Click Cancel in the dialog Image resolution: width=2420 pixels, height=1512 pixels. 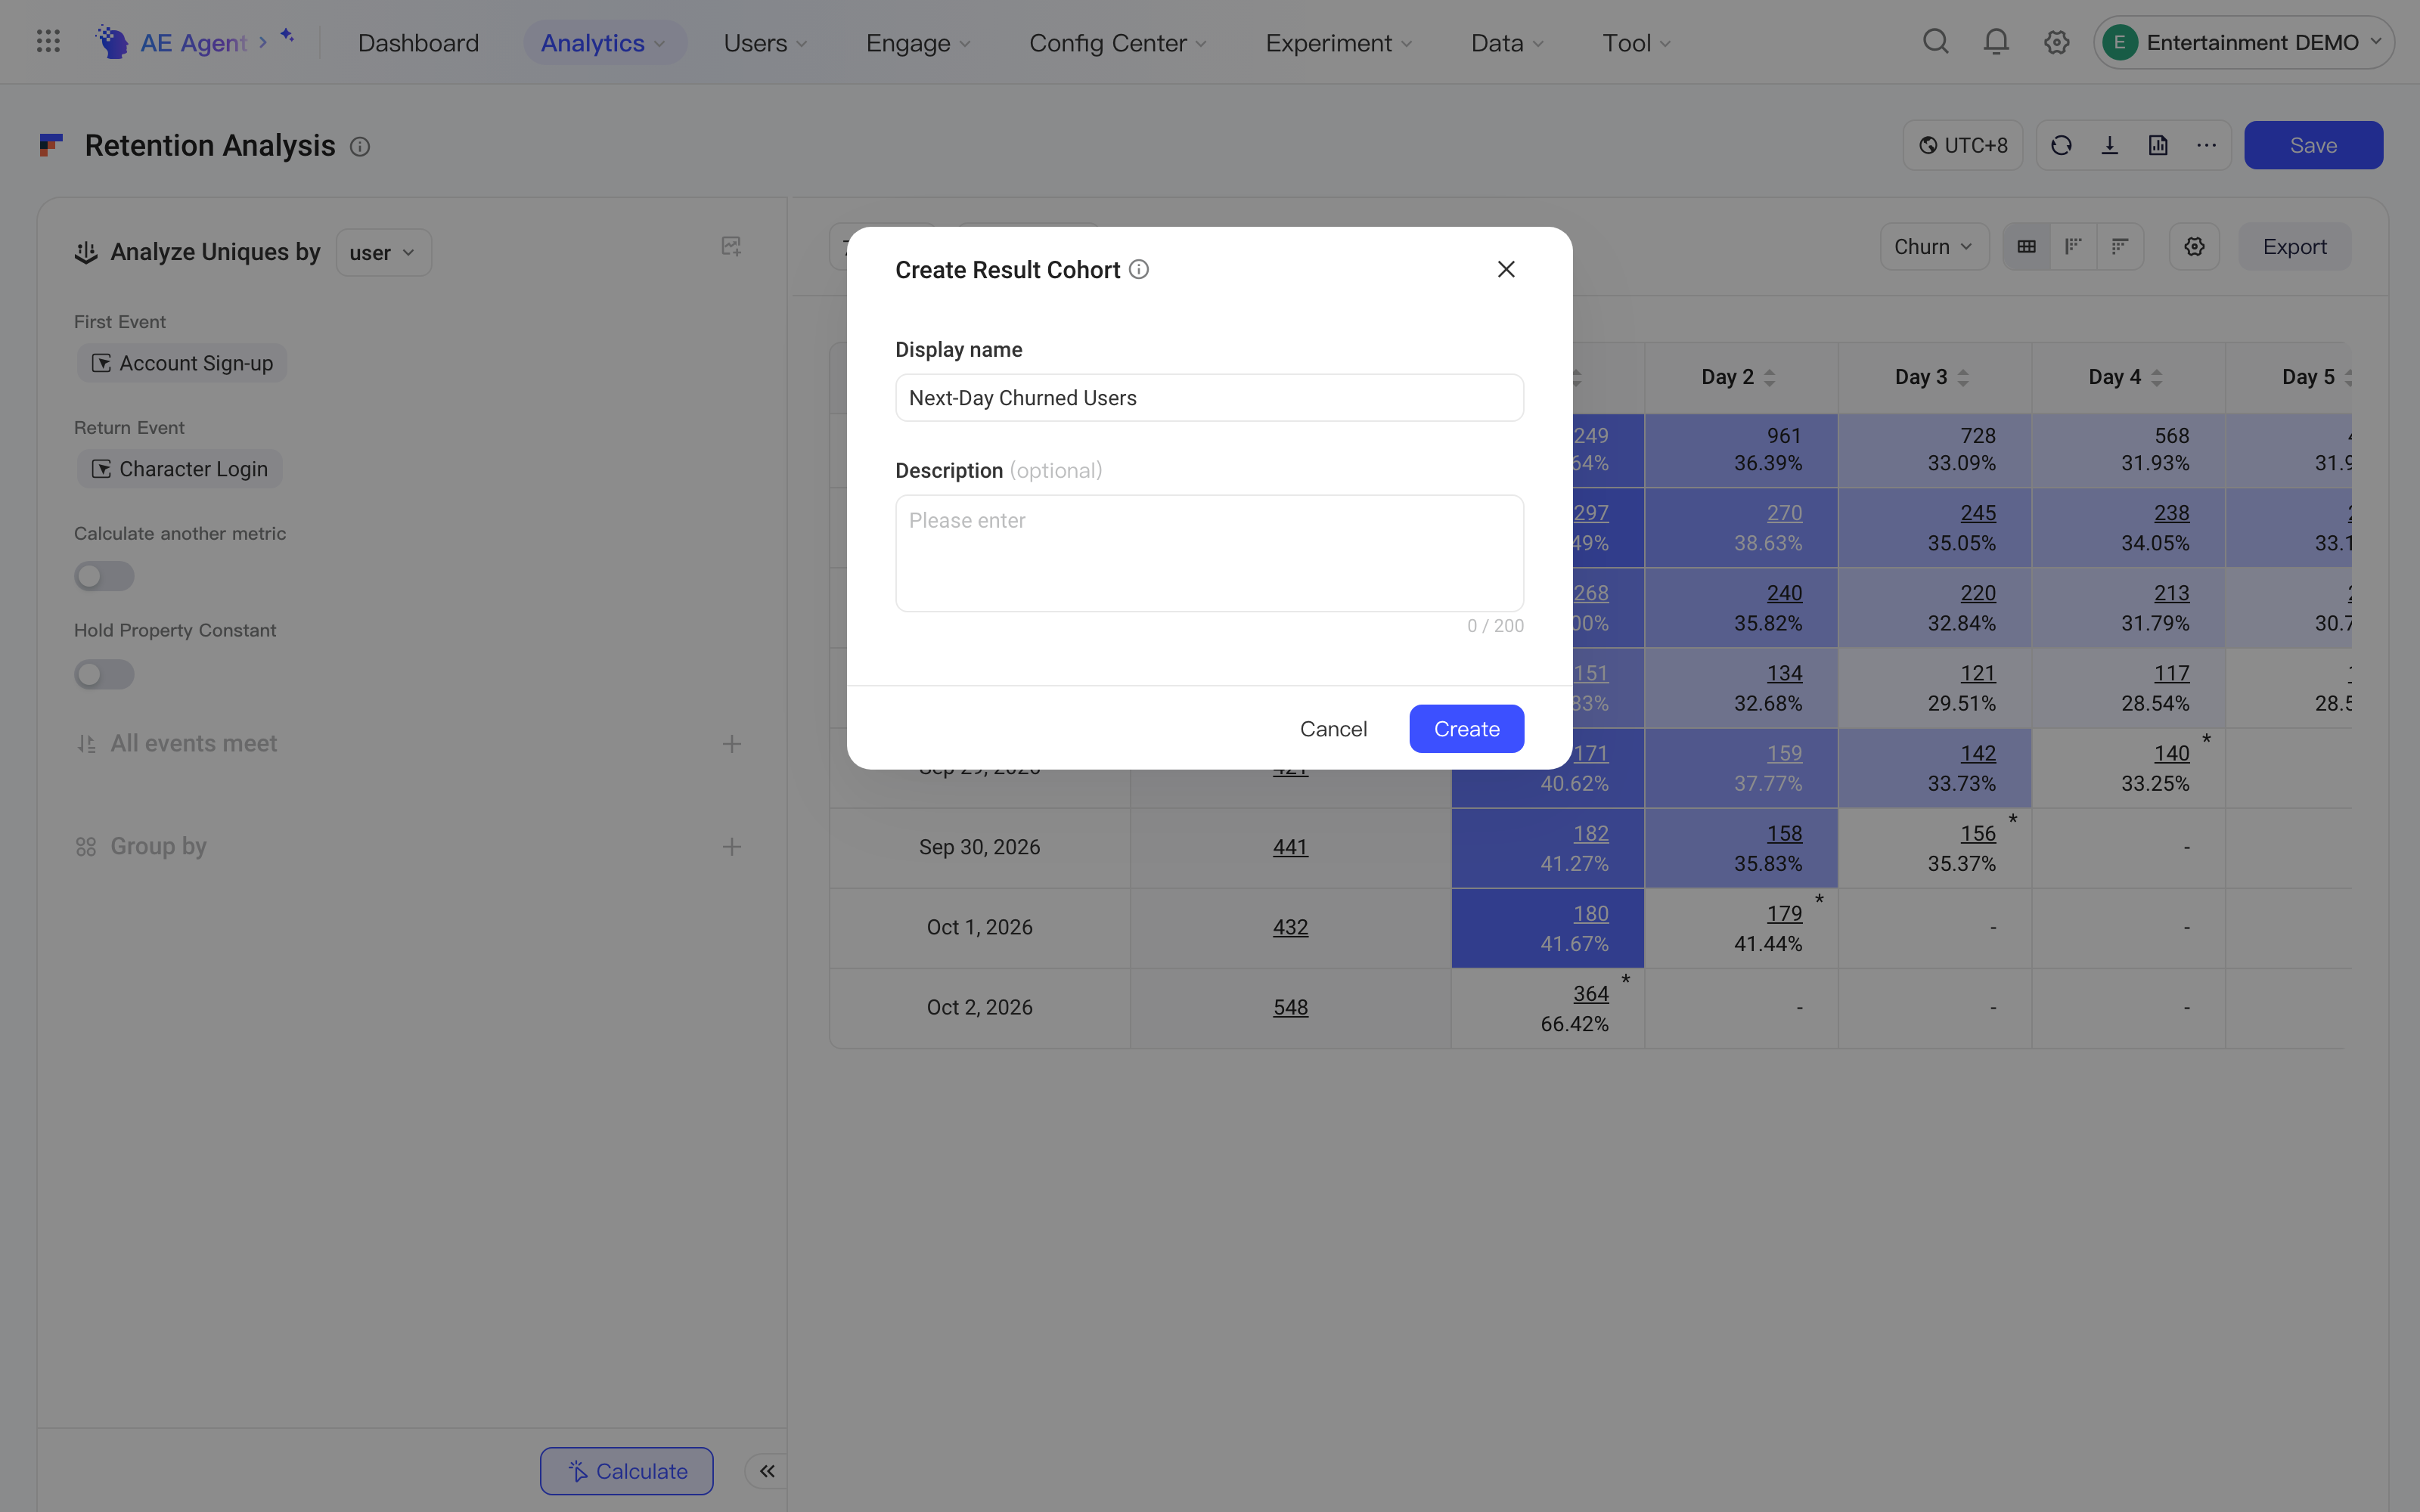(1333, 729)
